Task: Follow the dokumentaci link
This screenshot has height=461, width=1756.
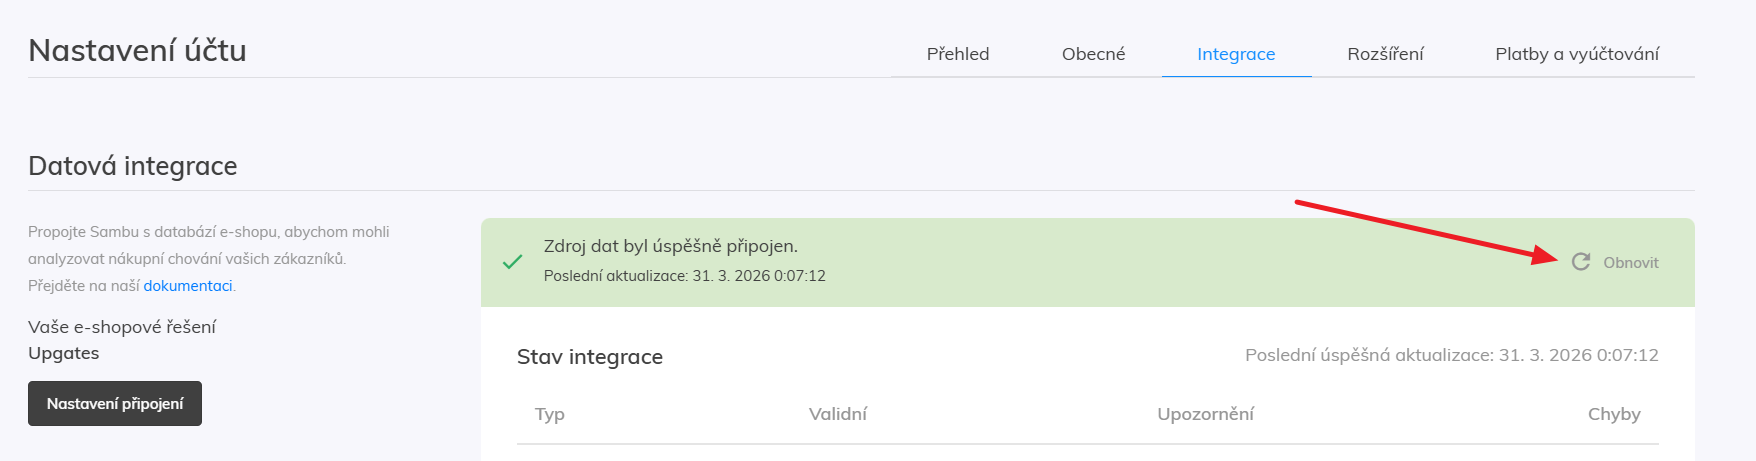Action: [188, 286]
